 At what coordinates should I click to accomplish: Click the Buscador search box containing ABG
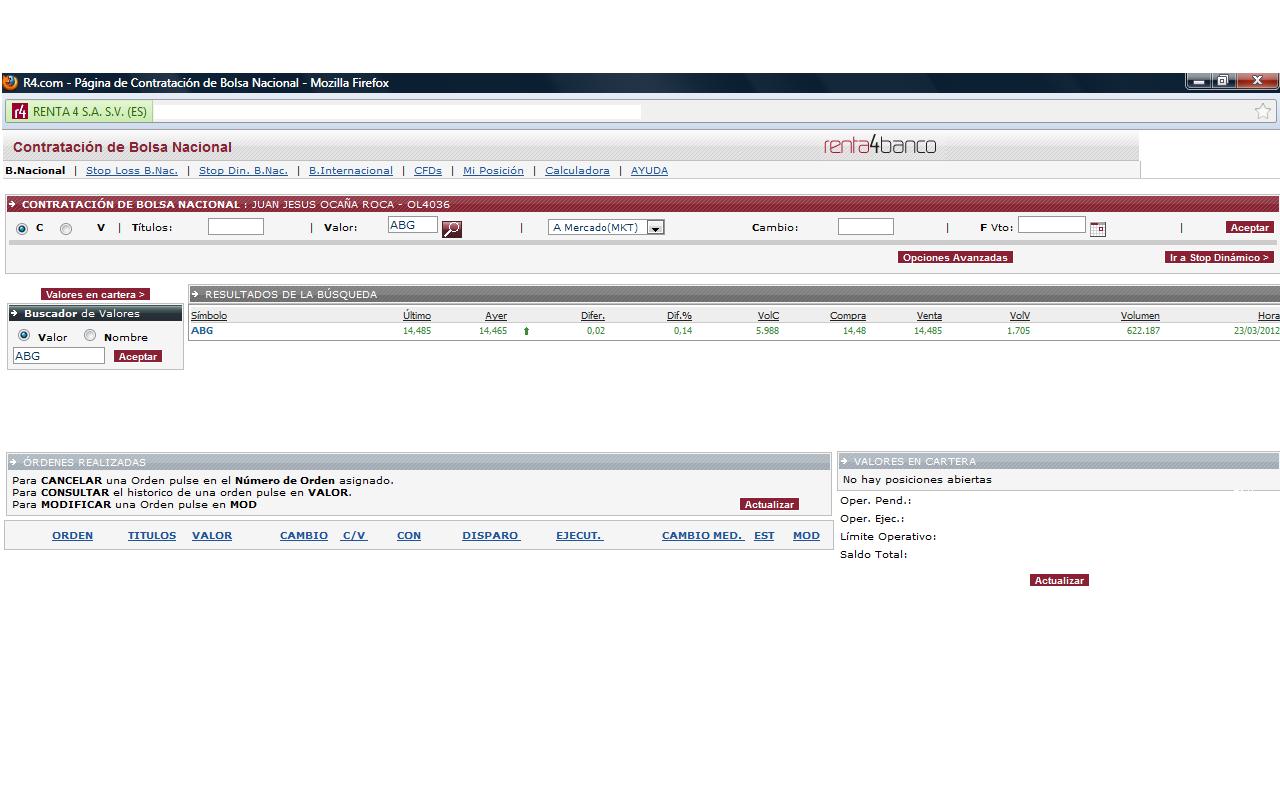click(59, 356)
